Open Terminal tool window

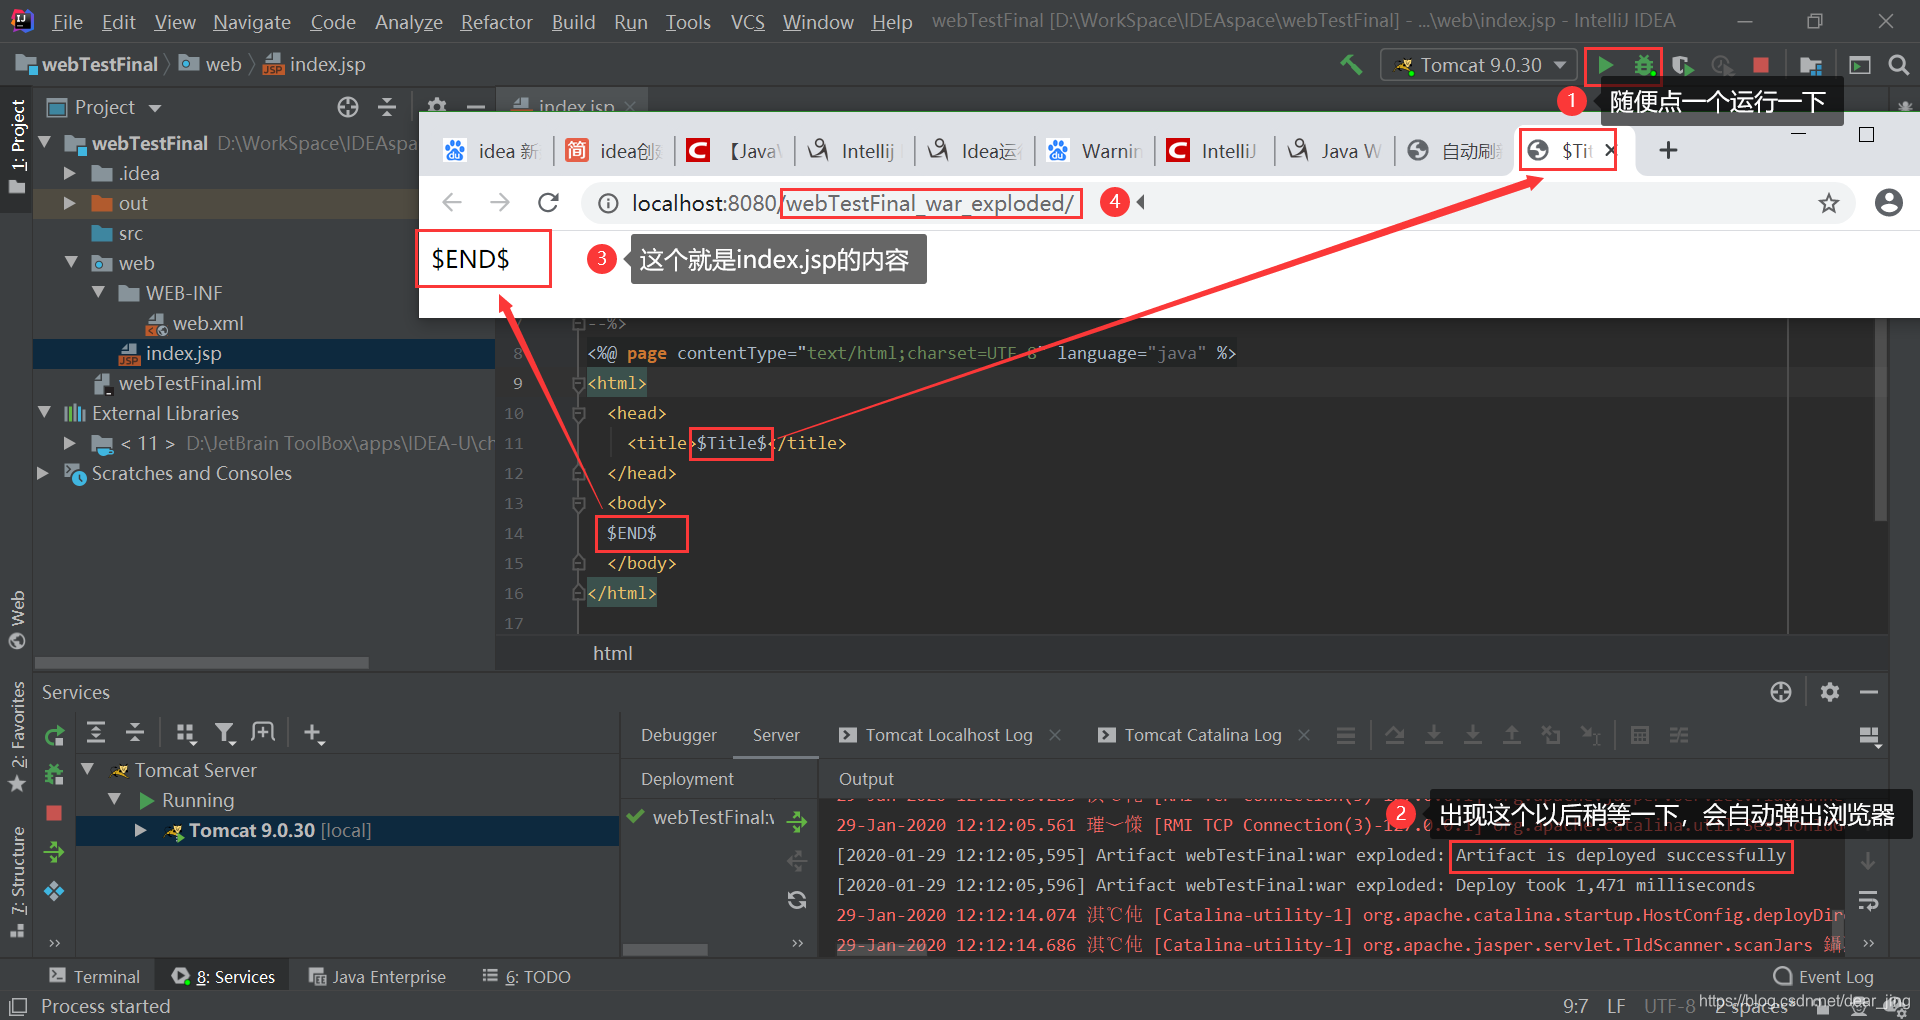tap(95, 976)
